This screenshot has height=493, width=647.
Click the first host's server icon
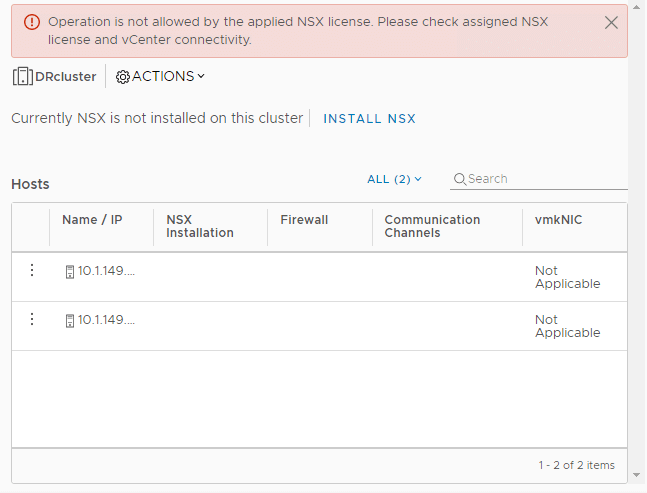pyautogui.click(x=70, y=272)
